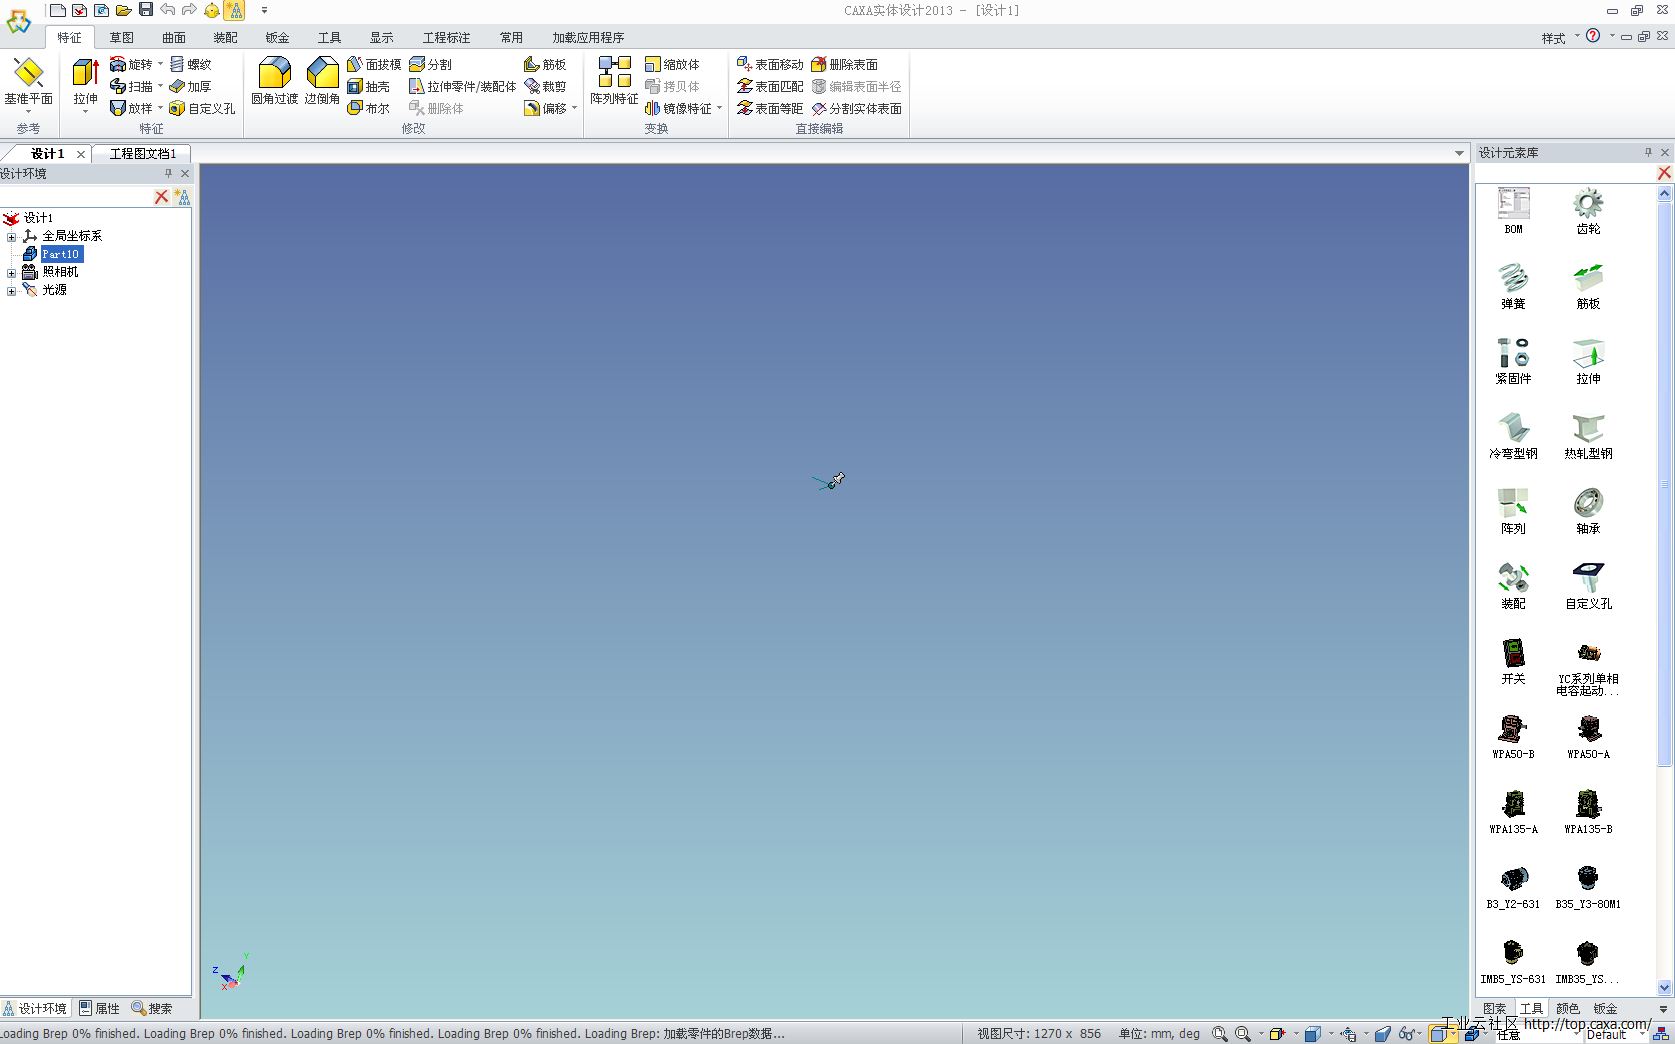Choose the 基准平面 datum plane tool
This screenshot has width=1675, height=1044.
pyautogui.click(x=28, y=80)
